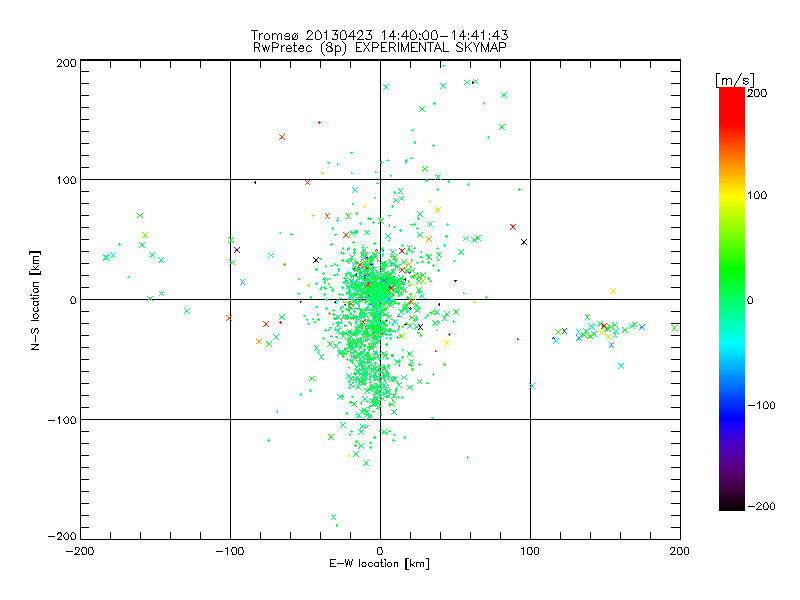
Task: Click the purple cross marker near E-W -95 km
Action: pos(237,250)
